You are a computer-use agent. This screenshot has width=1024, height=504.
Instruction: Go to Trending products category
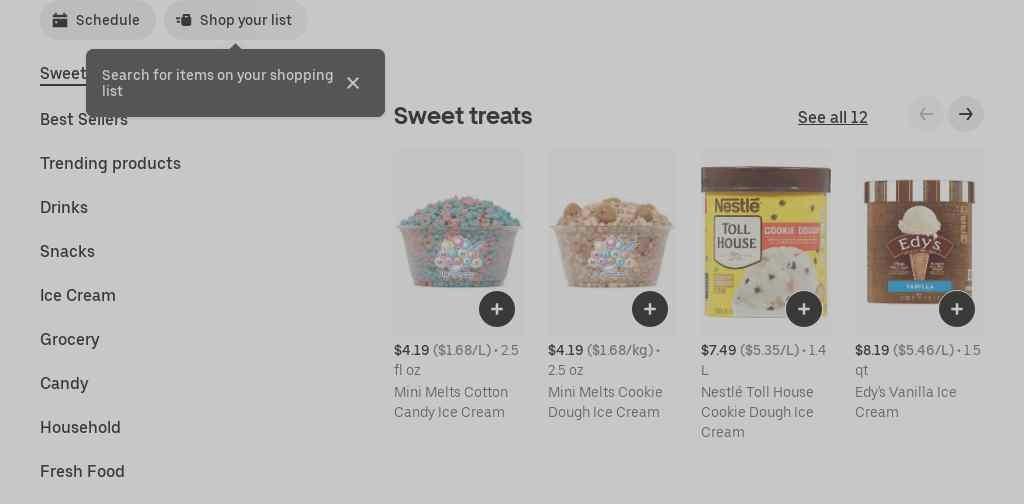point(110,163)
